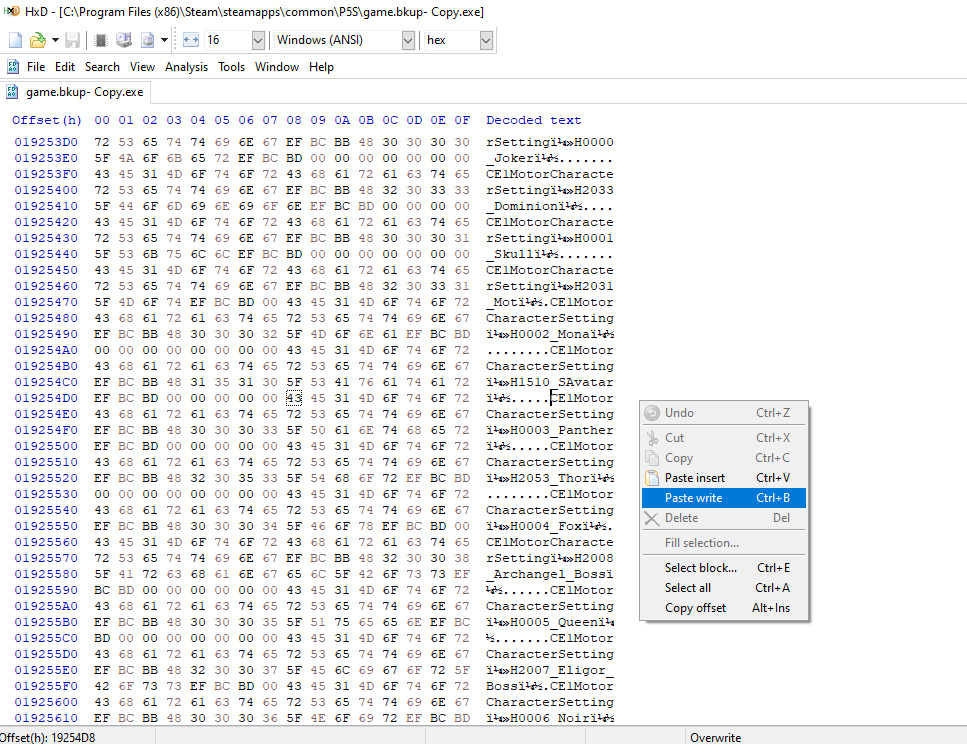Click decoded text 'H1510_SAvatar' row
The height and width of the screenshot is (744, 967).
click(x=549, y=382)
